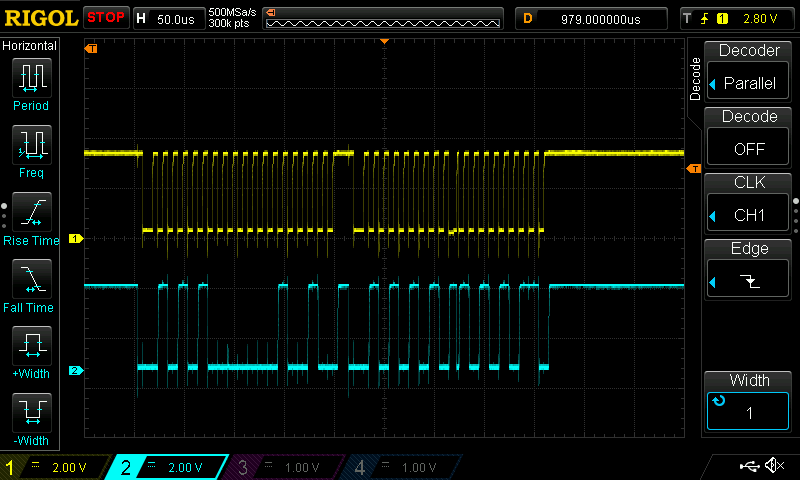Click the memory bar left arrow indicator
This screenshot has width=800, height=480.
[271, 12]
